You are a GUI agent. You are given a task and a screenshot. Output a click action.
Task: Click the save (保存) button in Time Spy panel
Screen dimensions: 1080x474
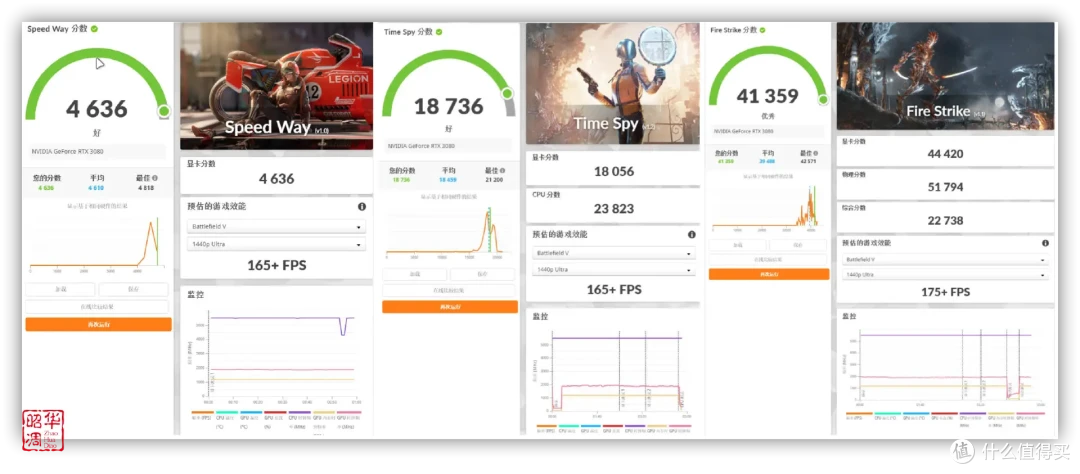[482, 274]
